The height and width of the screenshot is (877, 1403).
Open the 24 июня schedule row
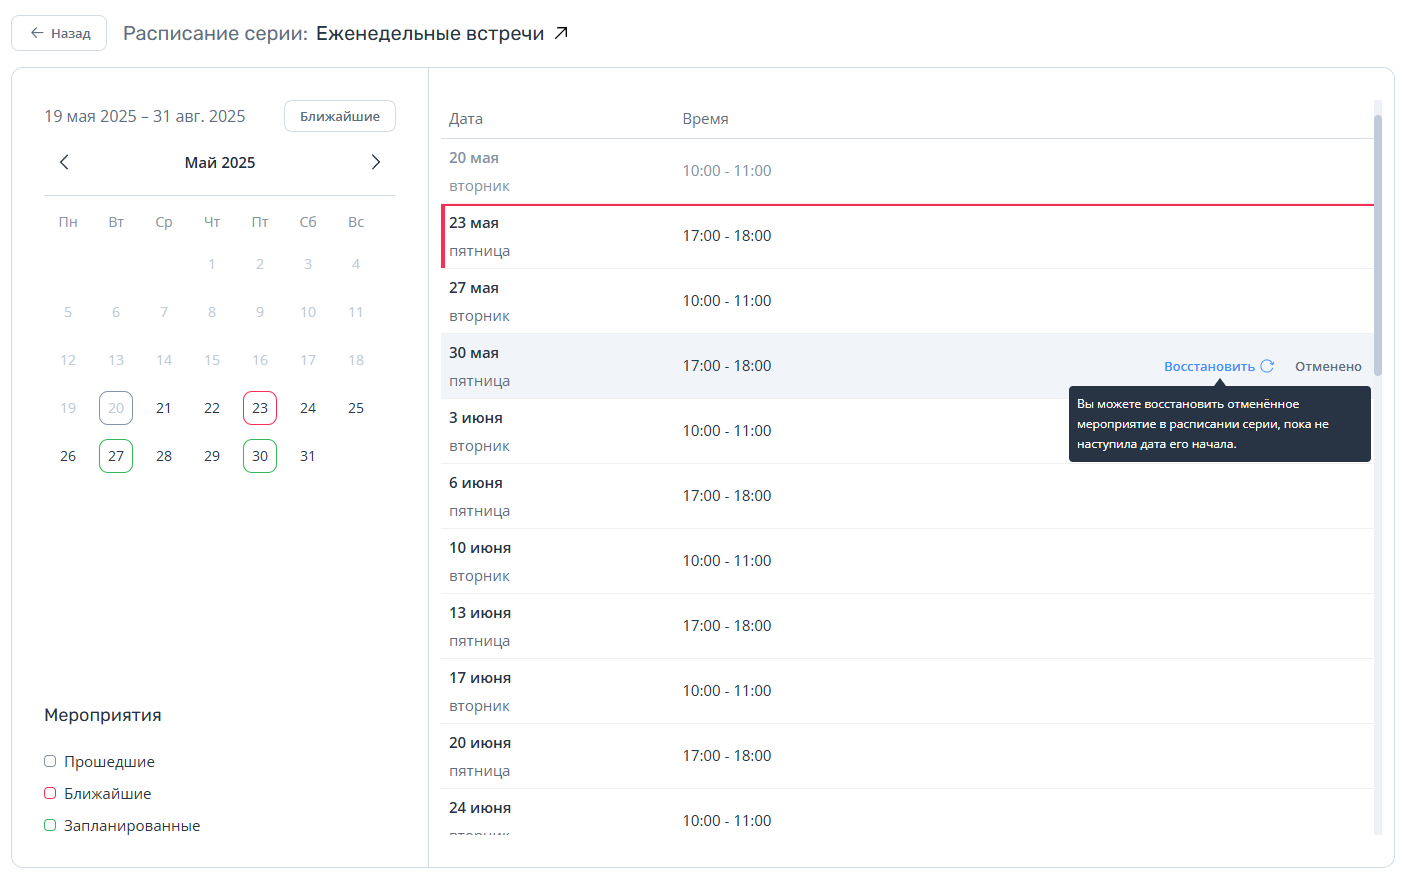pyautogui.click(x=907, y=812)
